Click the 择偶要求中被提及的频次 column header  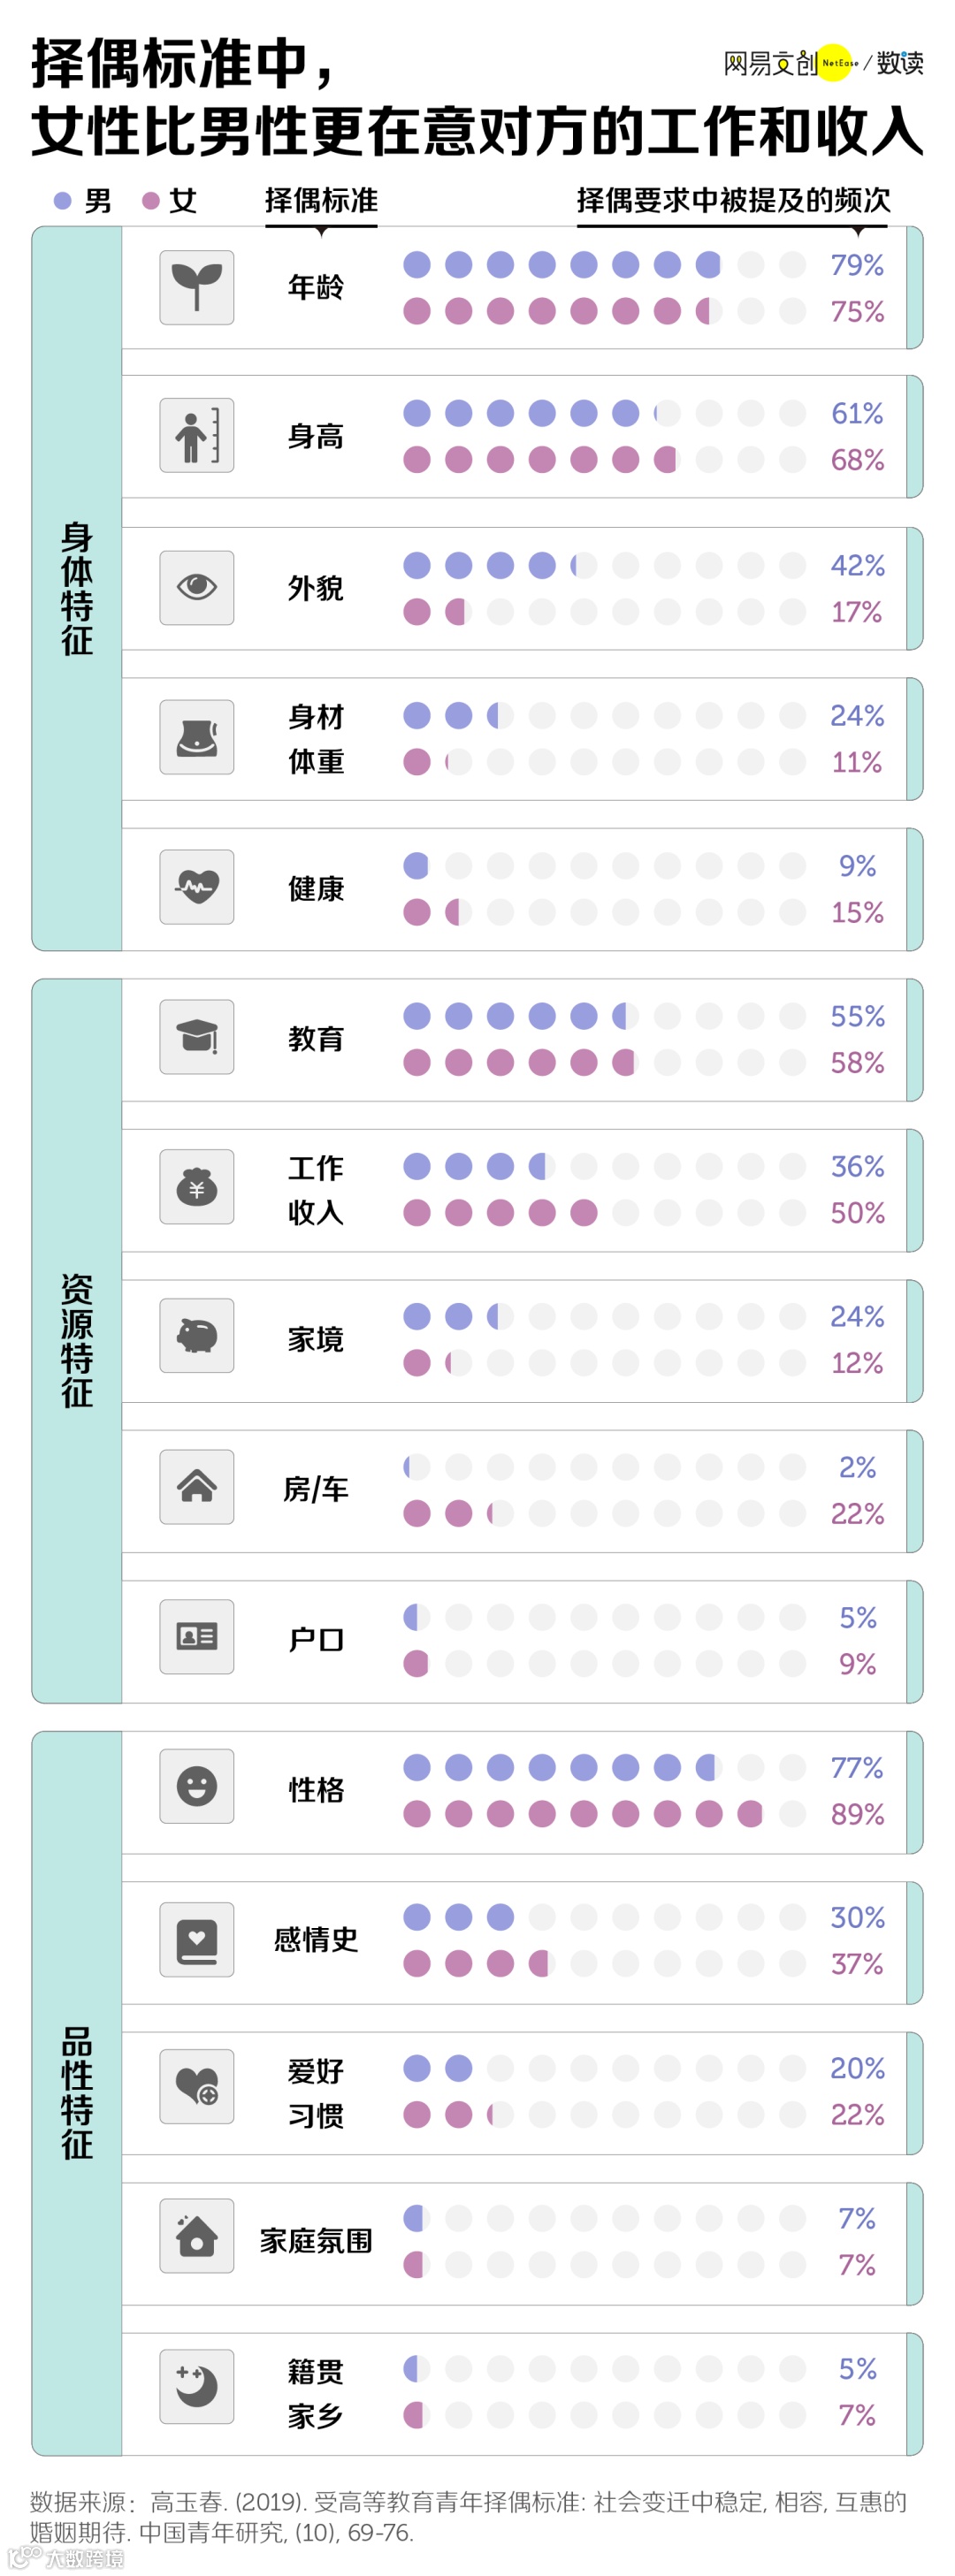[733, 201]
